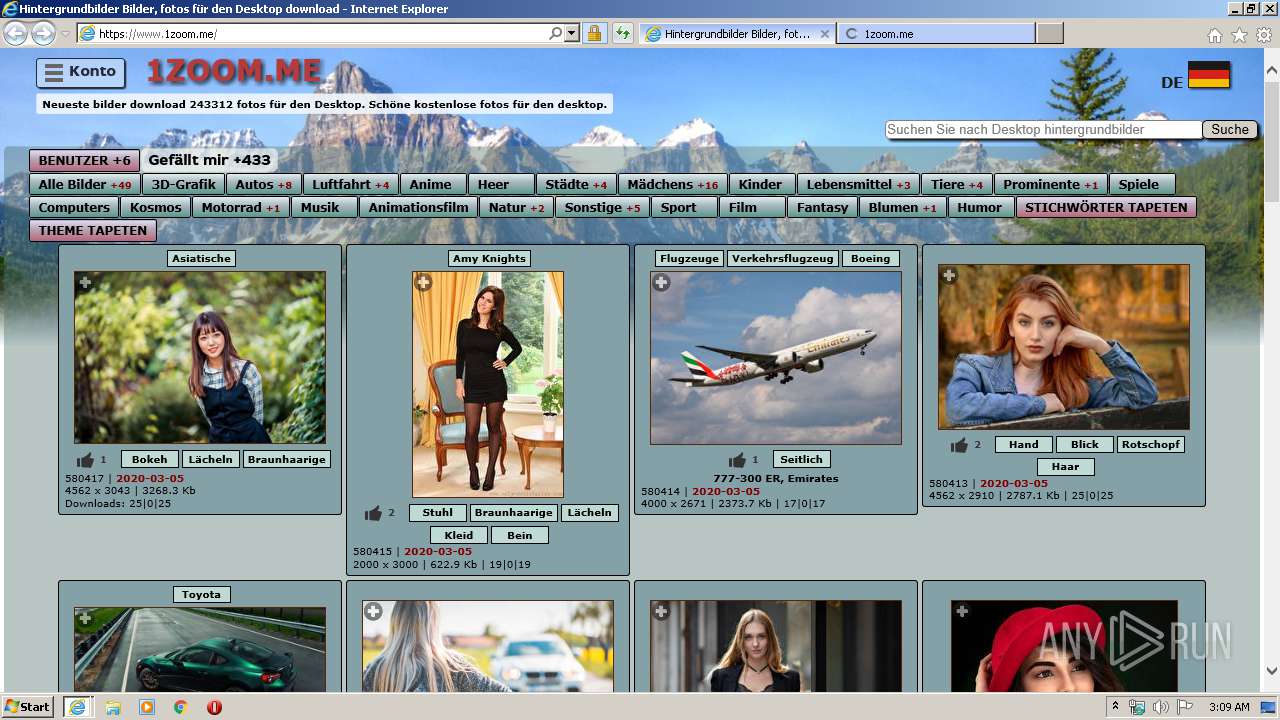
Task: Open the Mädchen category
Action: tap(672, 184)
